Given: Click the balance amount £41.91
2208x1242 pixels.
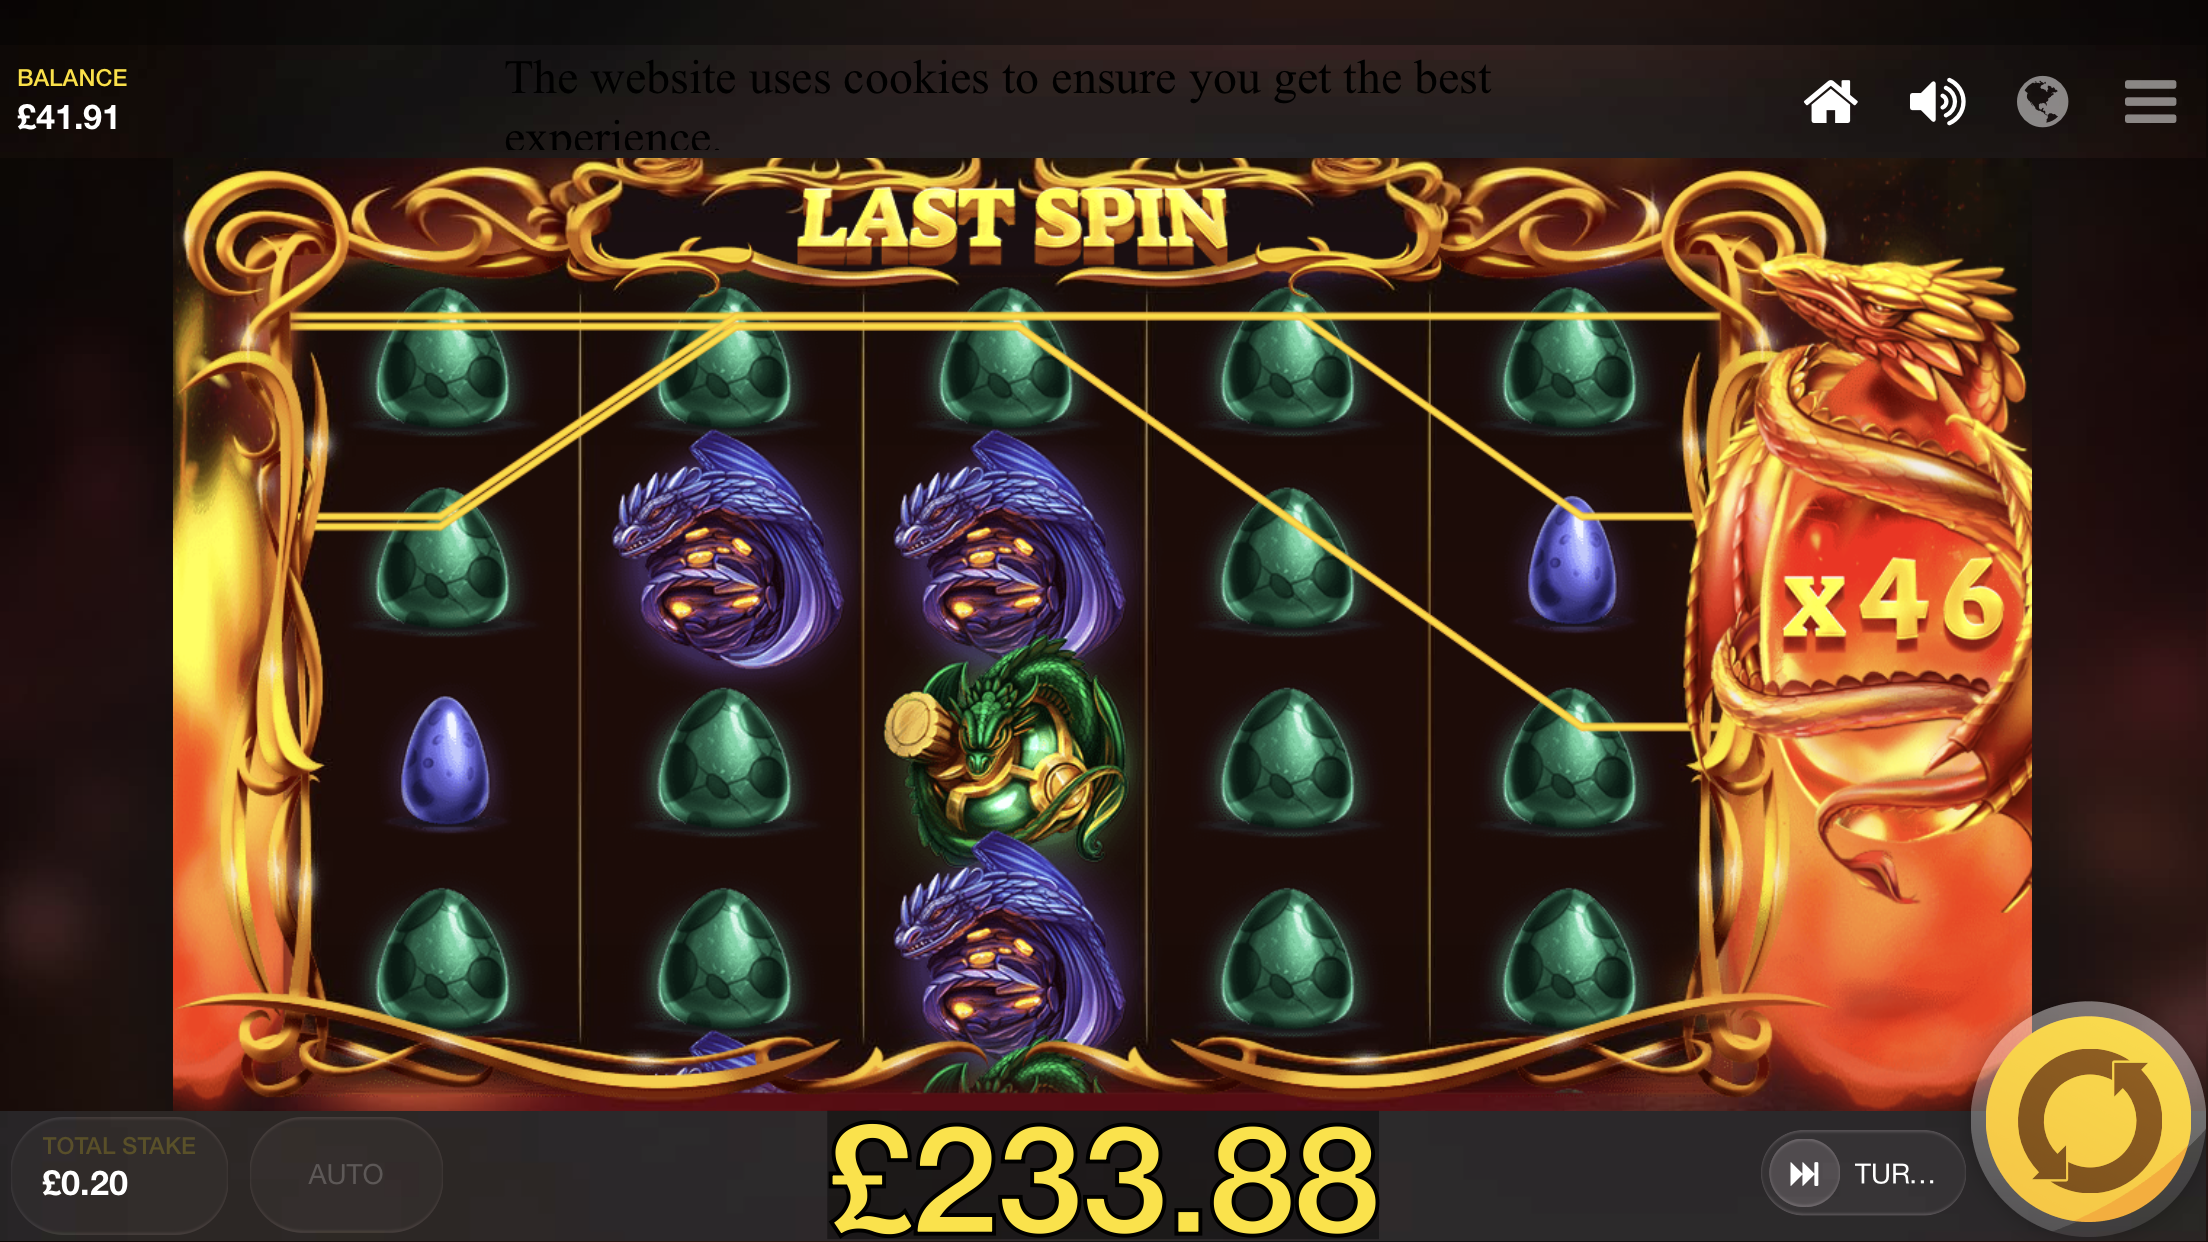Looking at the screenshot, I should 68,118.
